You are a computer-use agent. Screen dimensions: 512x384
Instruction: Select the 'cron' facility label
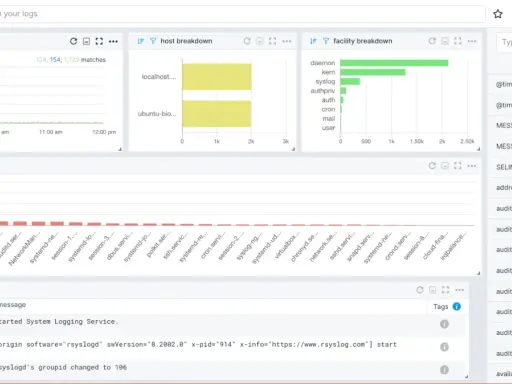[x=328, y=109]
